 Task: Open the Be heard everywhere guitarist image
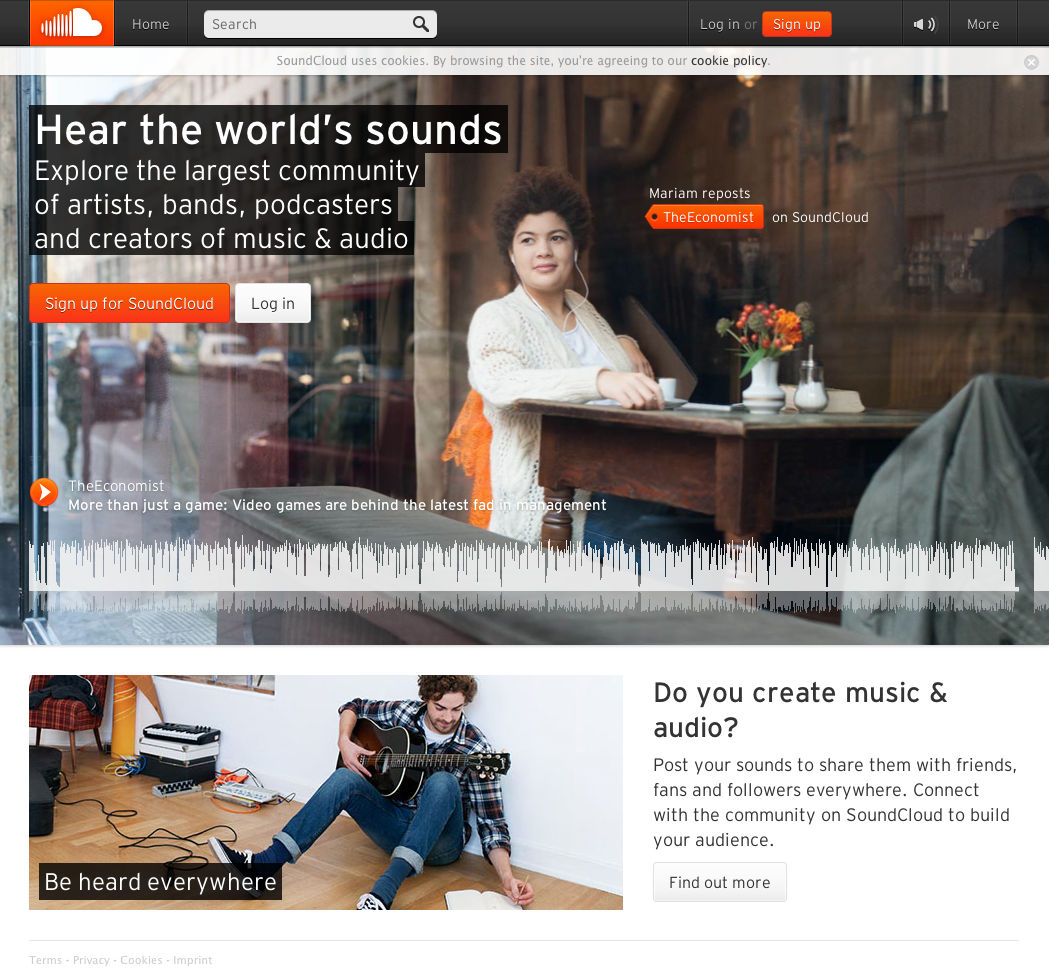pos(325,792)
